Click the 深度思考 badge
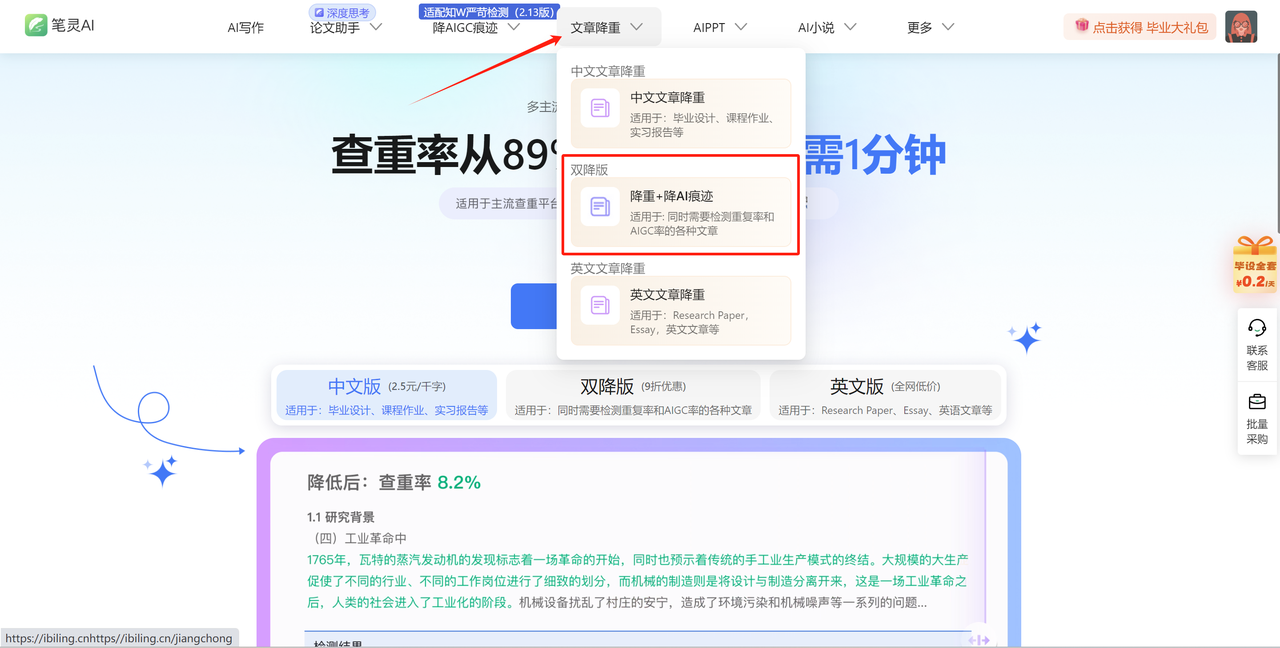The width and height of the screenshot is (1280, 648). (341, 12)
